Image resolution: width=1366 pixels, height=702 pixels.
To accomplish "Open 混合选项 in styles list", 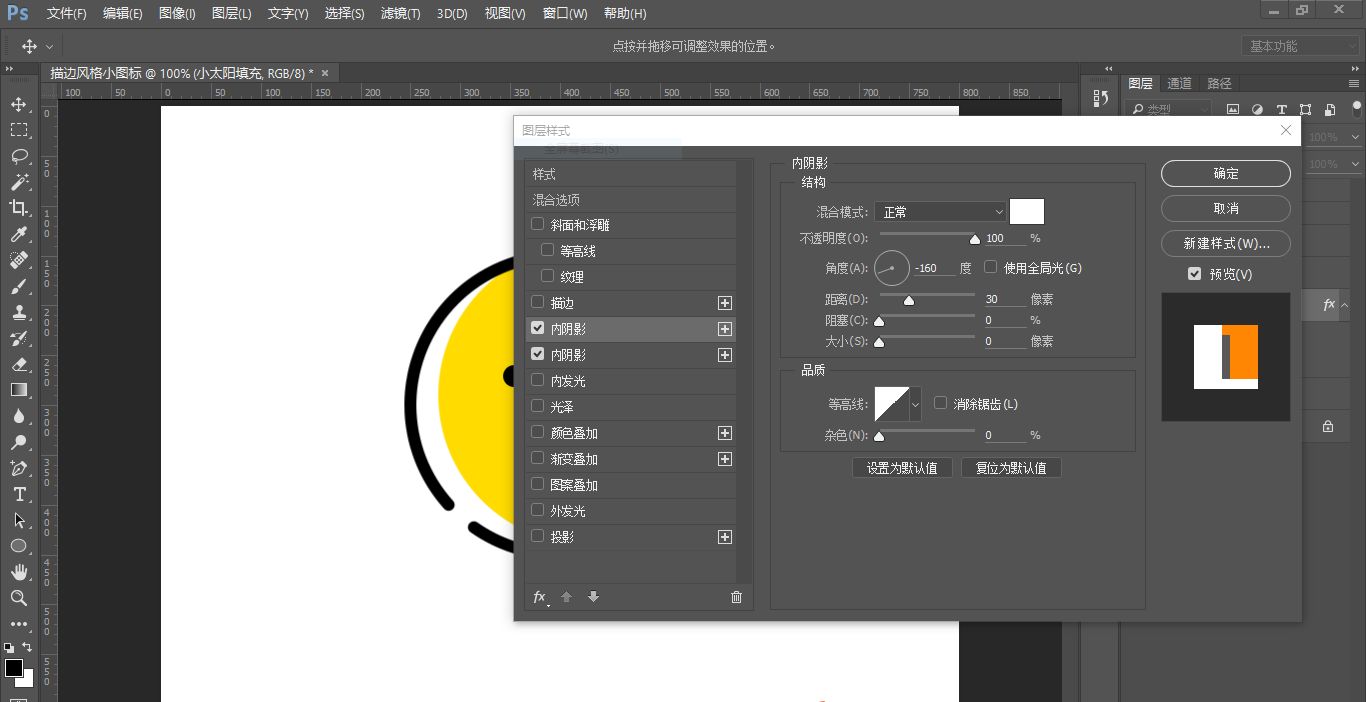I will point(630,200).
